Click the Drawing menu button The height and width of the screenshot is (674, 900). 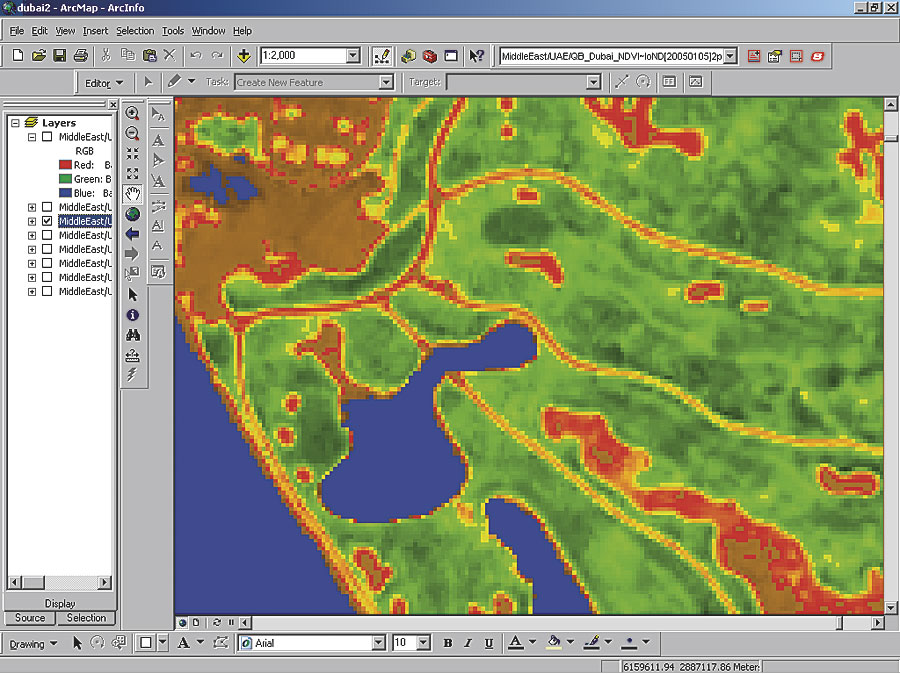(33, 643)
